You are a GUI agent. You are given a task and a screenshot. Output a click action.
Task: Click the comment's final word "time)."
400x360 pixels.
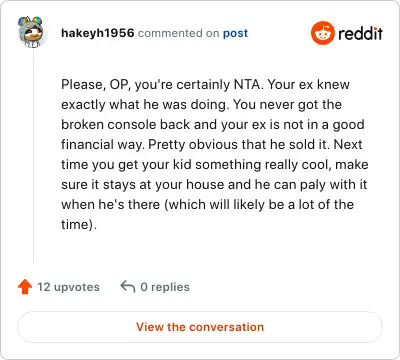pos(79,224)
